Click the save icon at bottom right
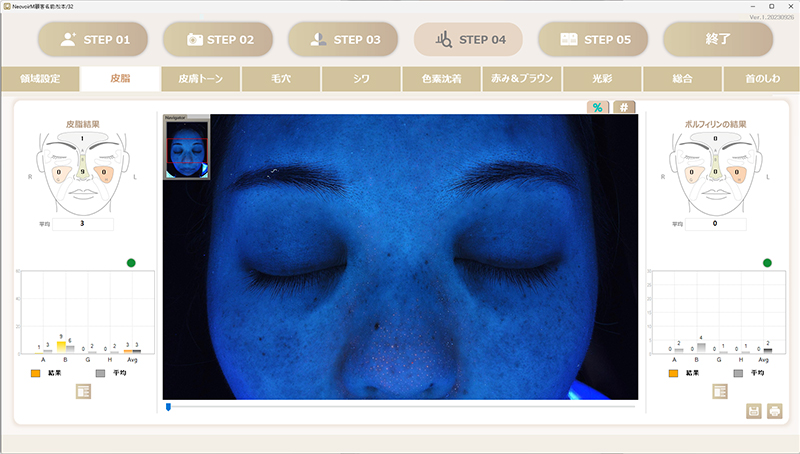This screenshot has height=454, width=800. pos(754,411)
